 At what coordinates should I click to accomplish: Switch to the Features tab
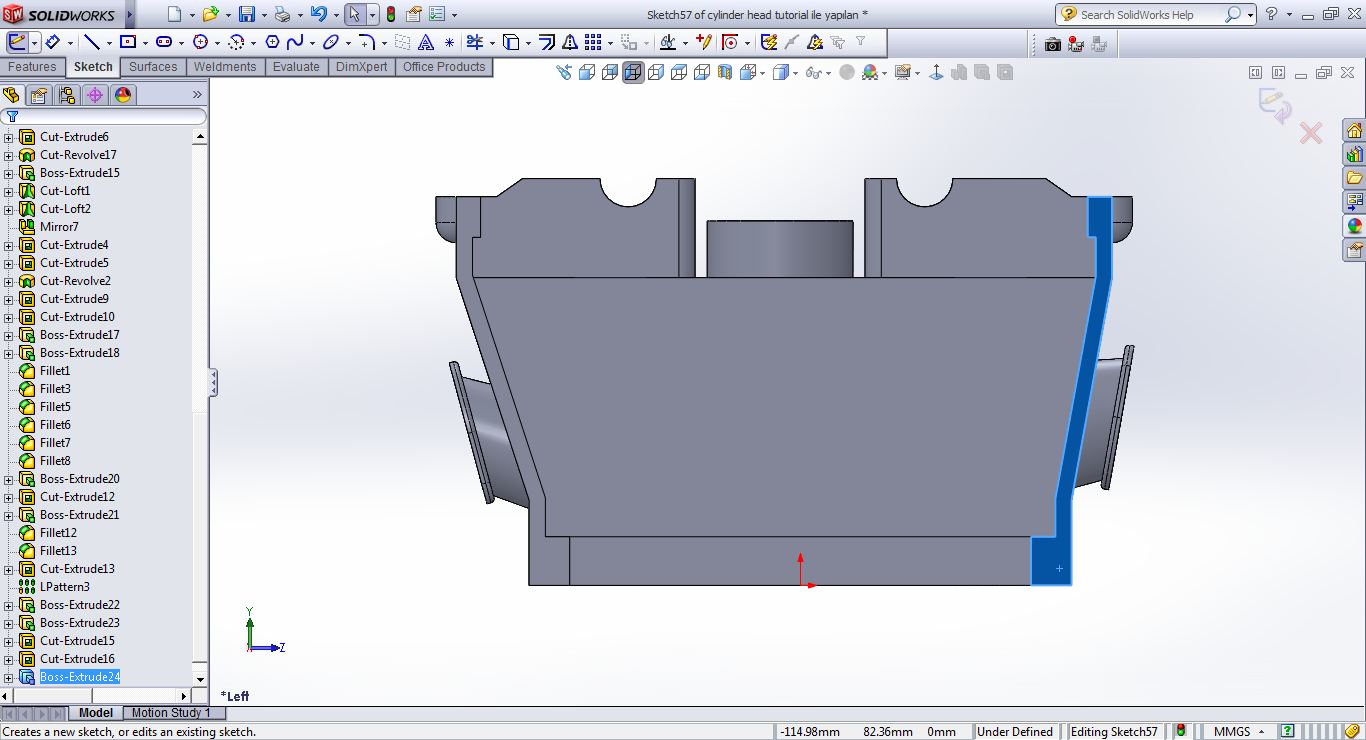(x=32, y=67)
